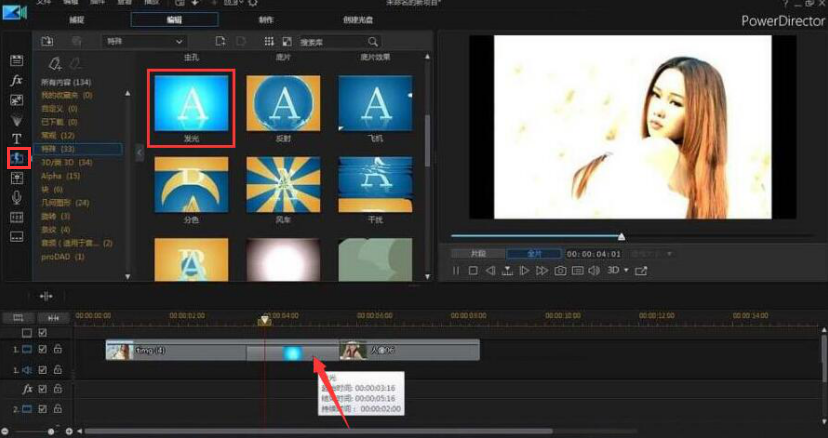
Task: Switch to the 制作 (Produce) tab
Action: tap(268, 19)
